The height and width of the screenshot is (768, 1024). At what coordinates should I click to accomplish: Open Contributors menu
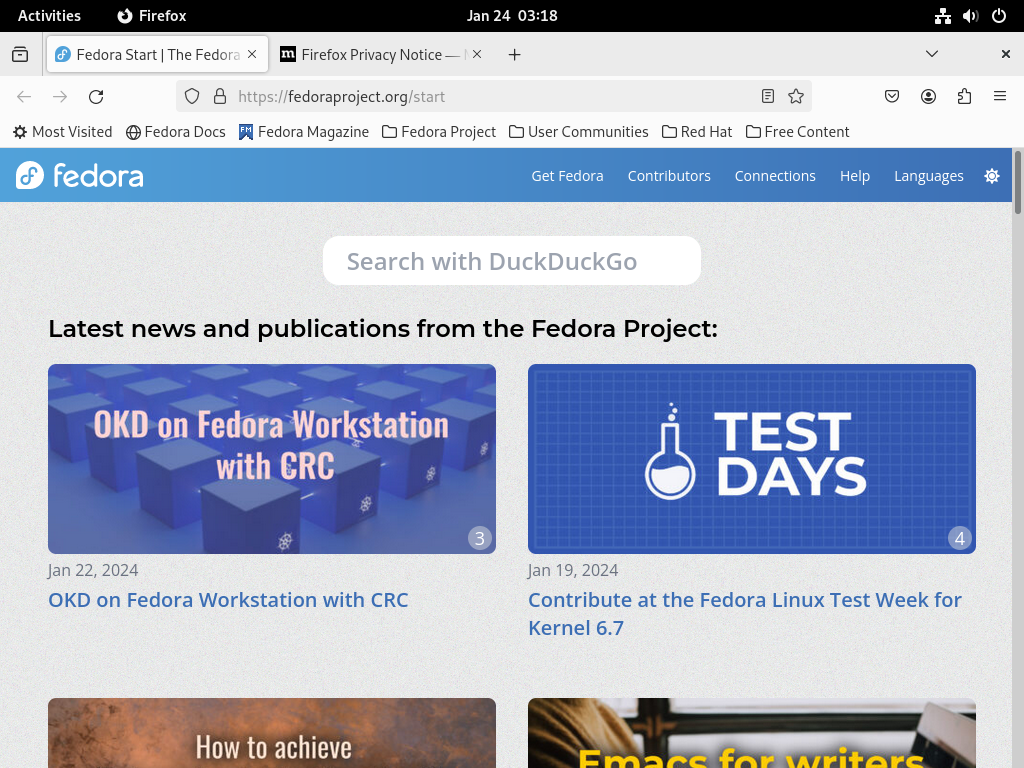(669, 176)
